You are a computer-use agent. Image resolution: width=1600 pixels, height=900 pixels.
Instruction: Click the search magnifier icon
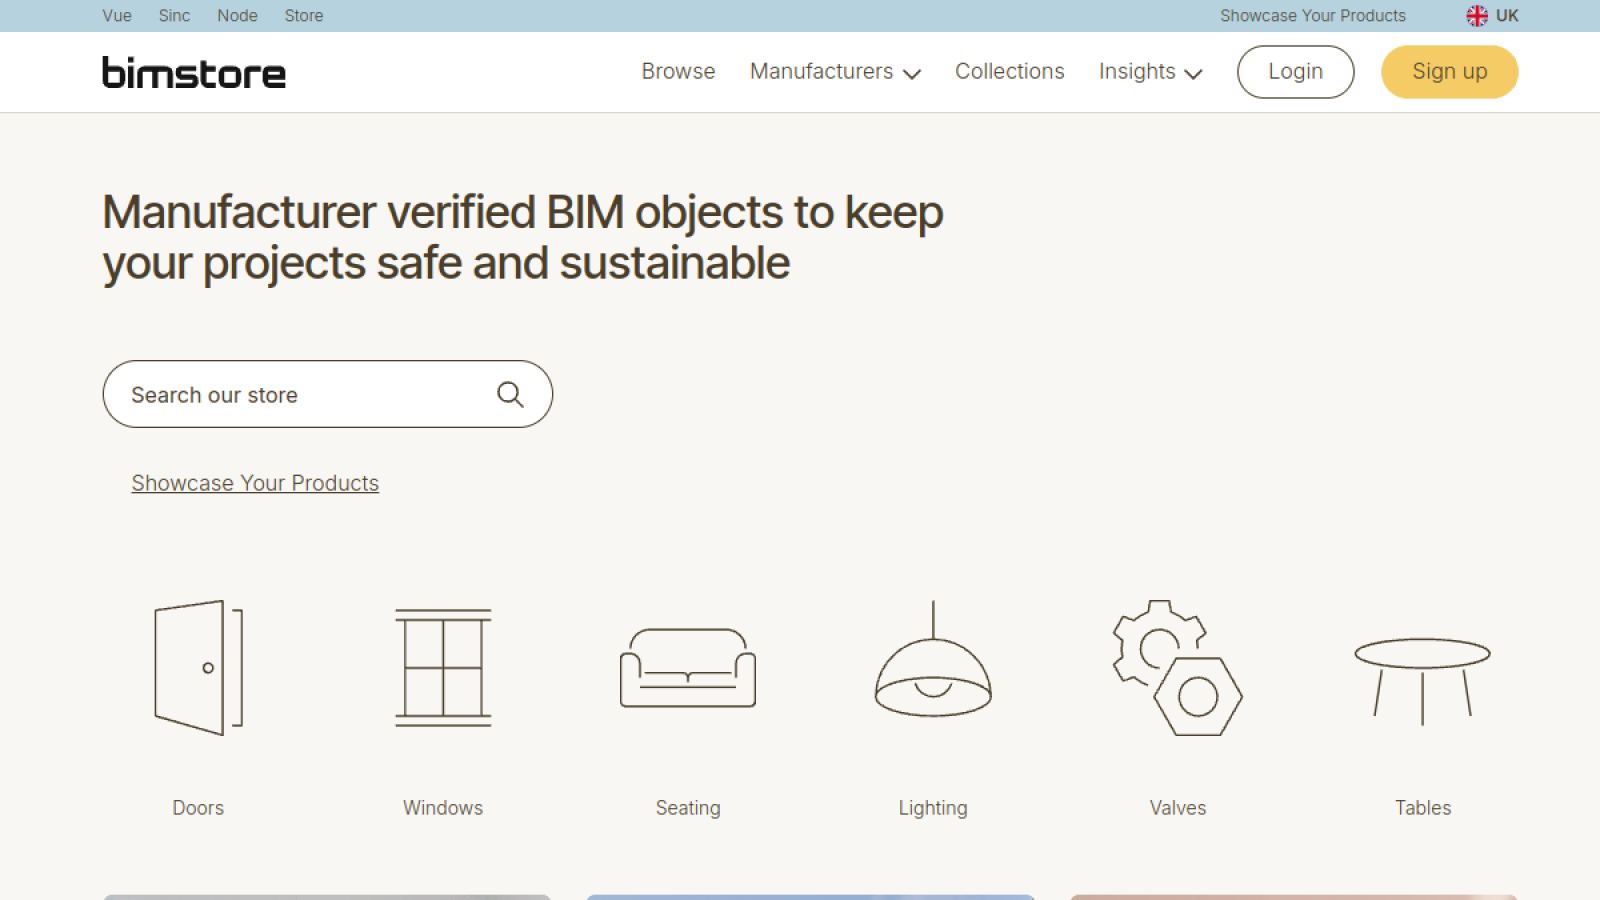[x=510, y=394]
